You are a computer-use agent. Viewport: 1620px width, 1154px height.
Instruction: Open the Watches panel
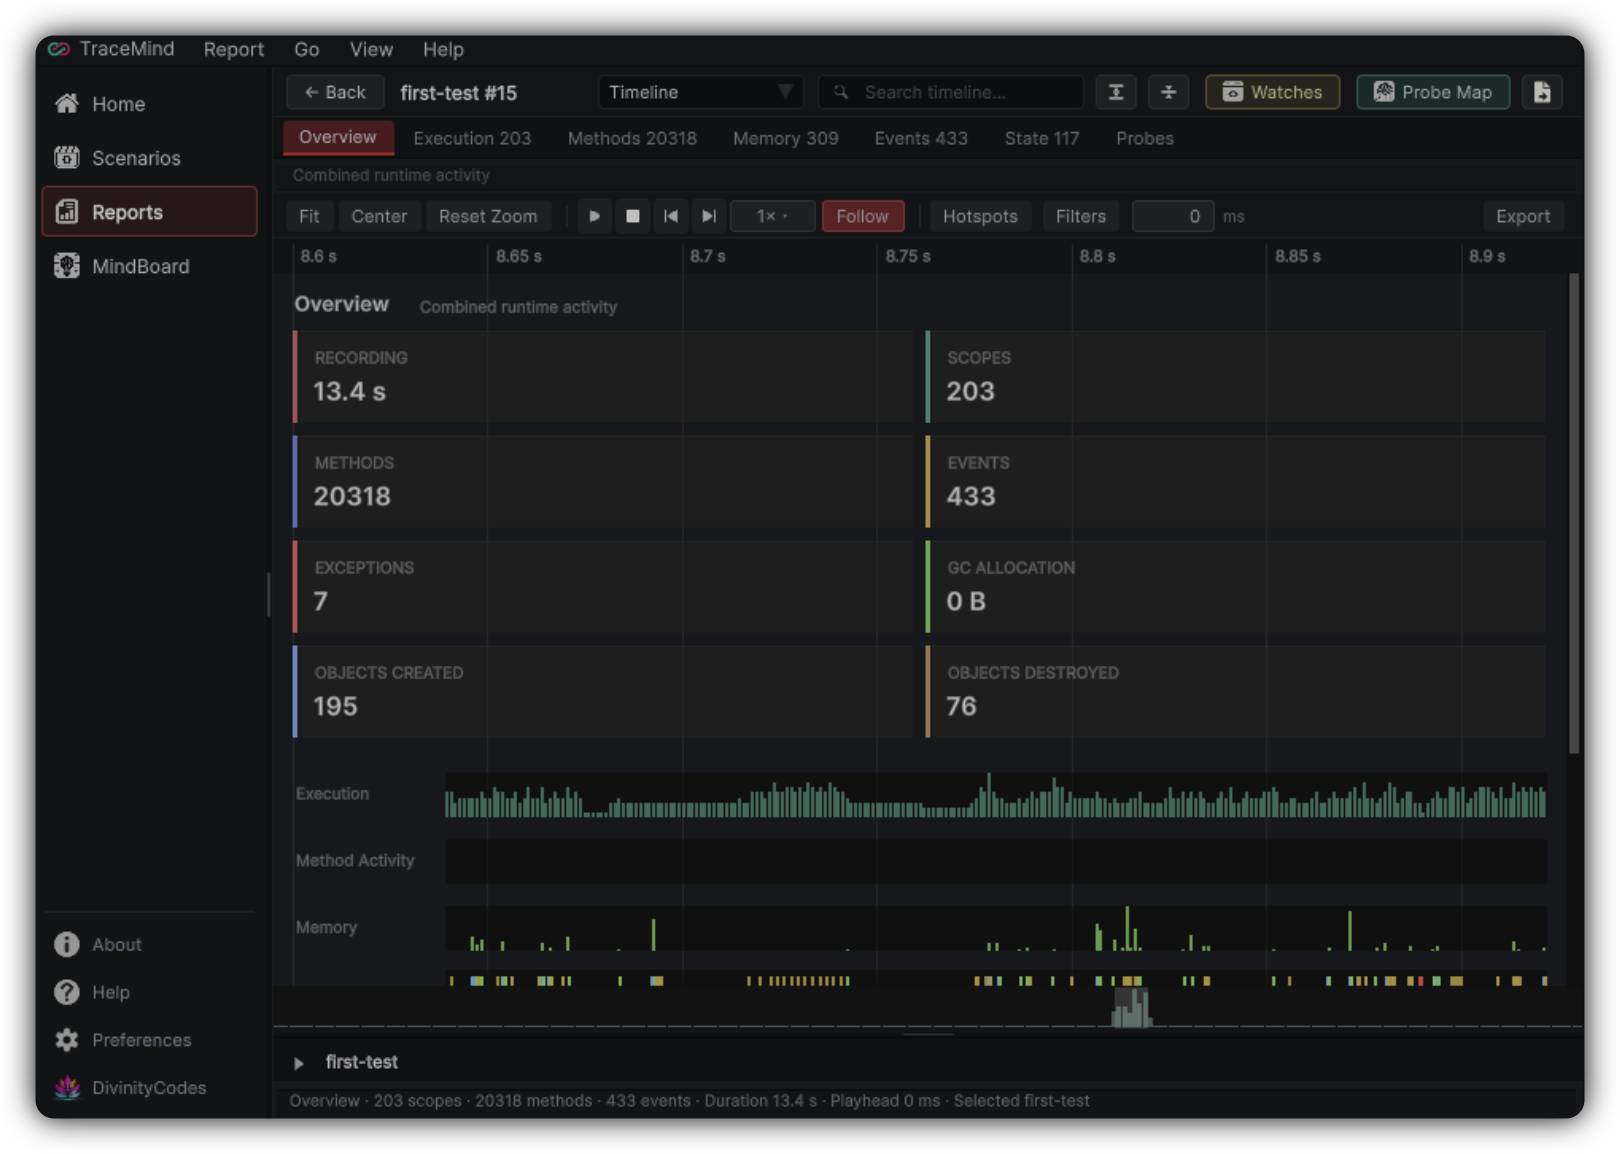tap(1272, 92)
